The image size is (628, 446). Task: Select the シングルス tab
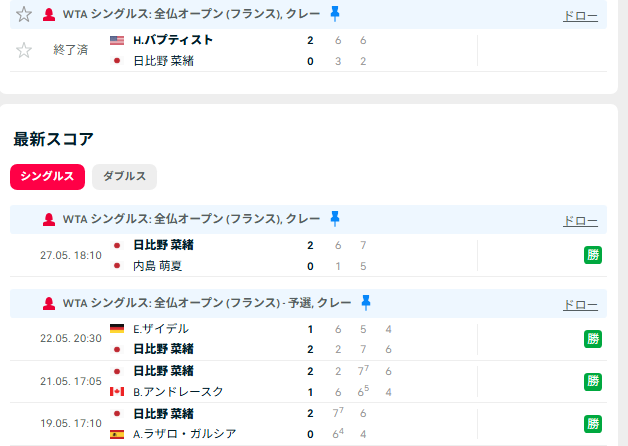pyautogui.click(x=47, y=176)
